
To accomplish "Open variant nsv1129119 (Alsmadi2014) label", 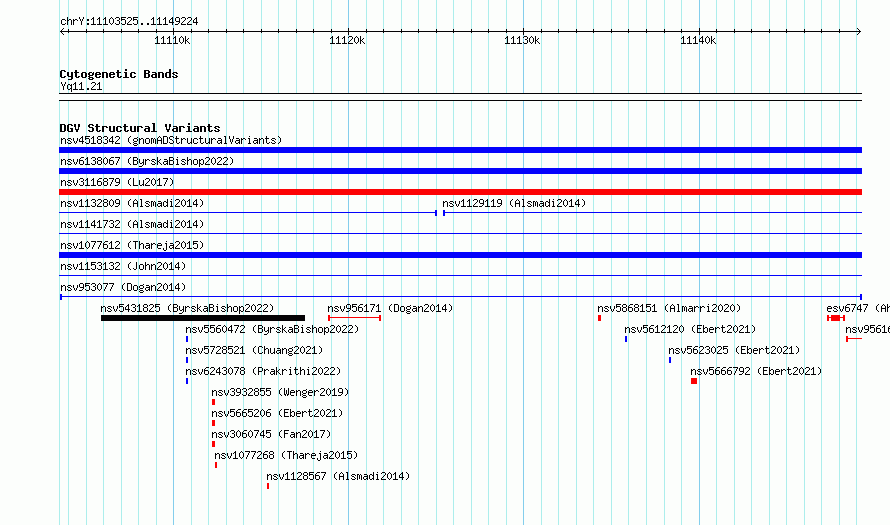I will pyautogui.click(x=514, y=203).
